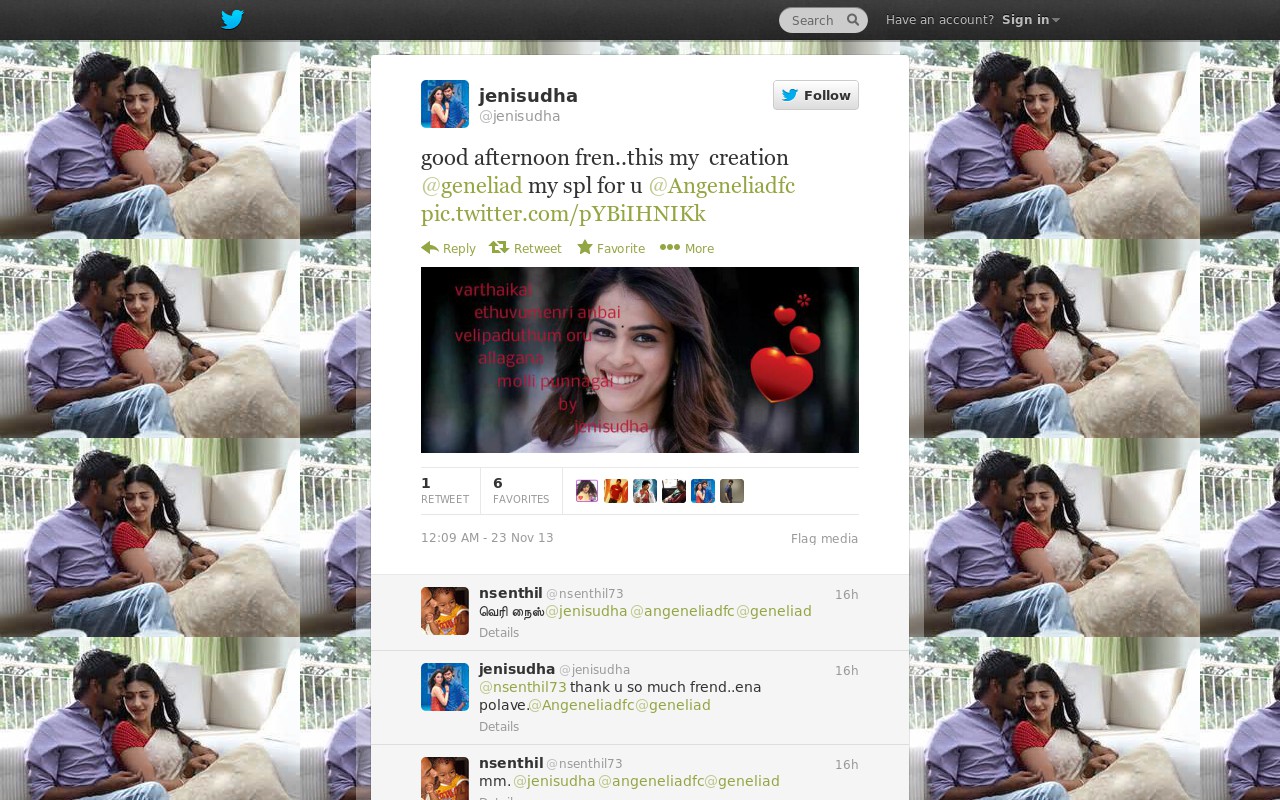The image size is (1280, 800).
Task: Click the Flag media link
Action: click(825, 539)
